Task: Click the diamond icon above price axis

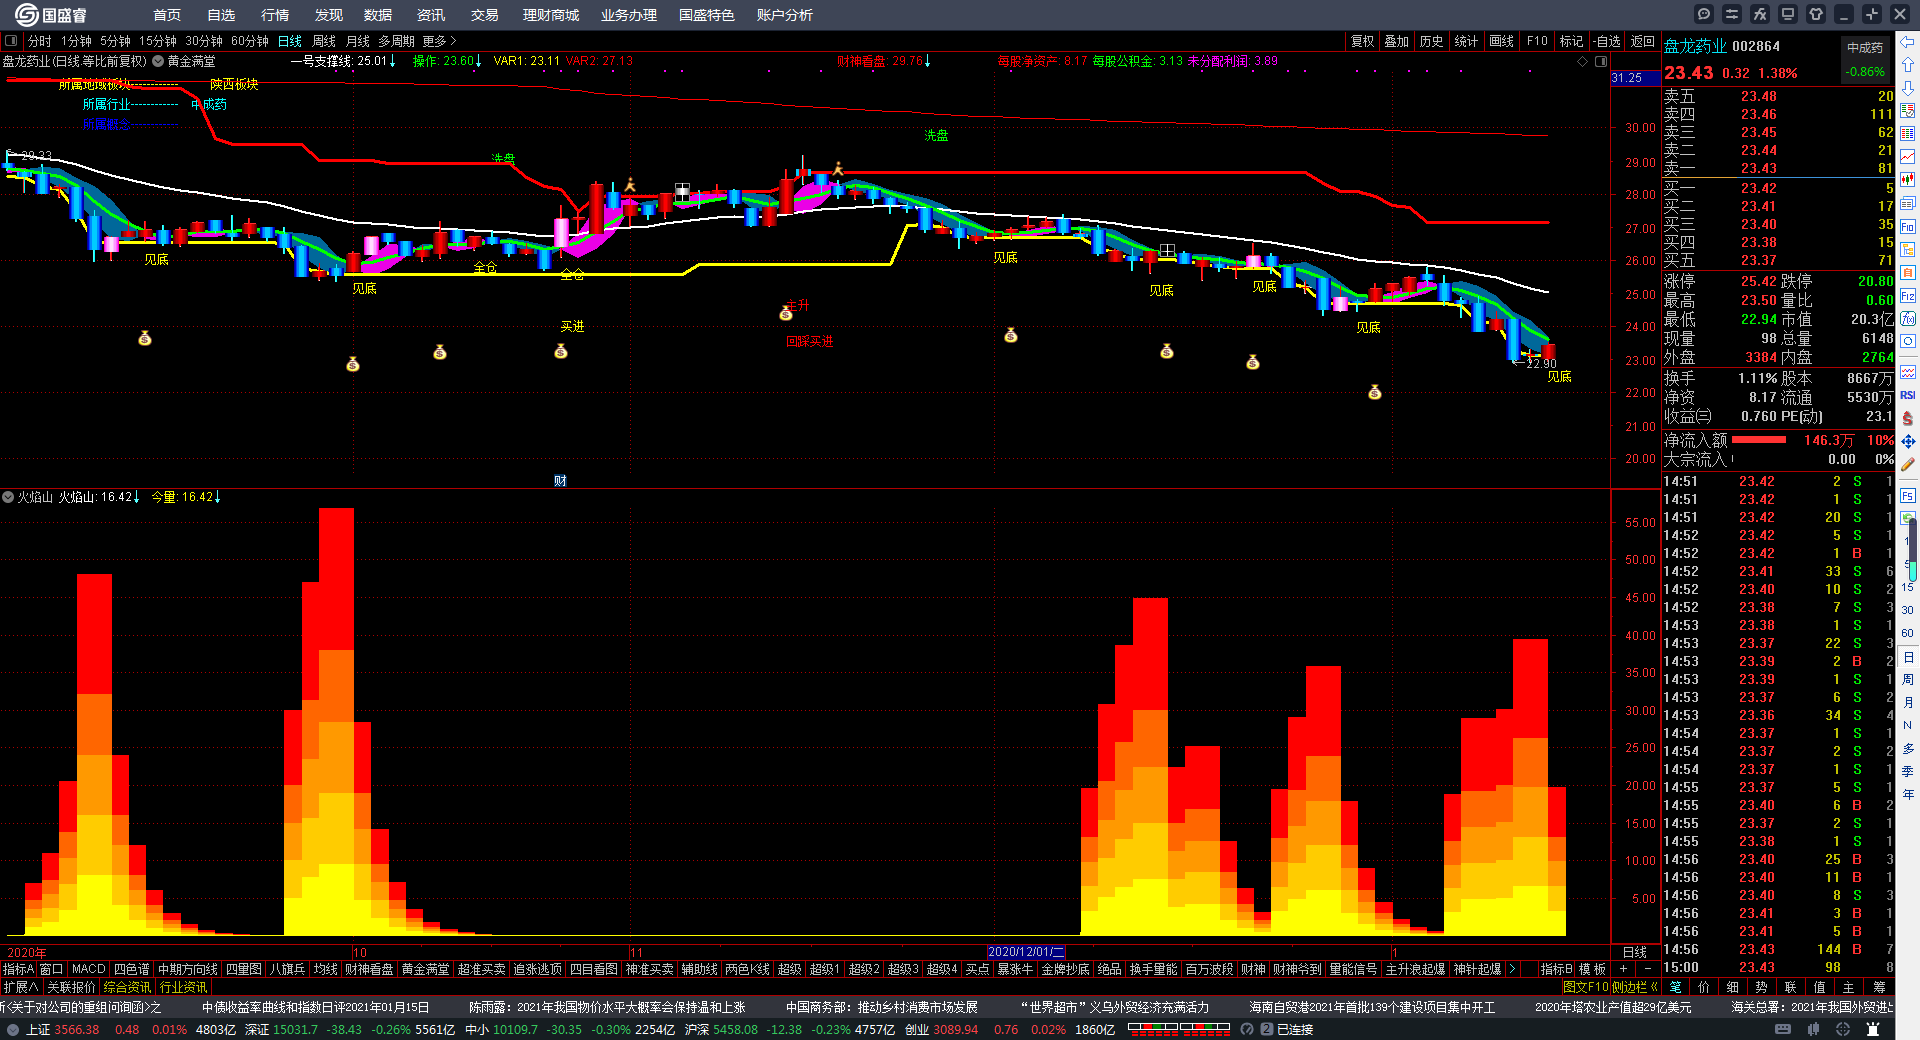Action: (x=1582, y=61)
